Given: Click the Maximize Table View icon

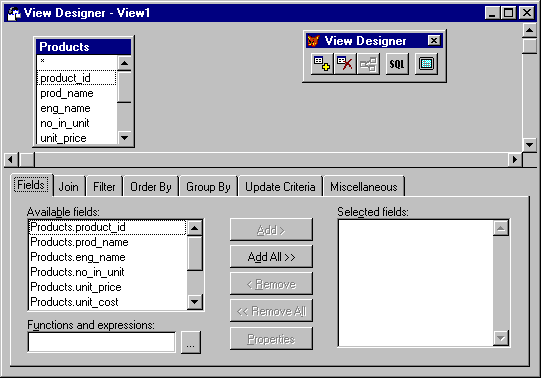Looking at the screenshot, I should tap(426, 64).
